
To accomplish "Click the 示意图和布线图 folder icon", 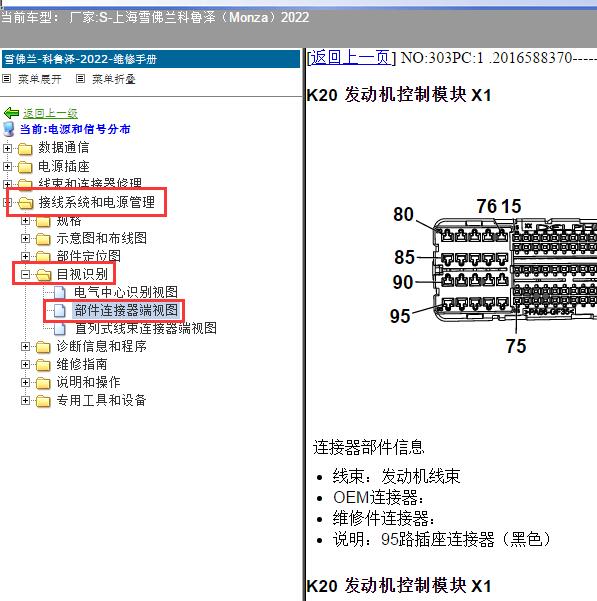I will click(x=43, y=239).
